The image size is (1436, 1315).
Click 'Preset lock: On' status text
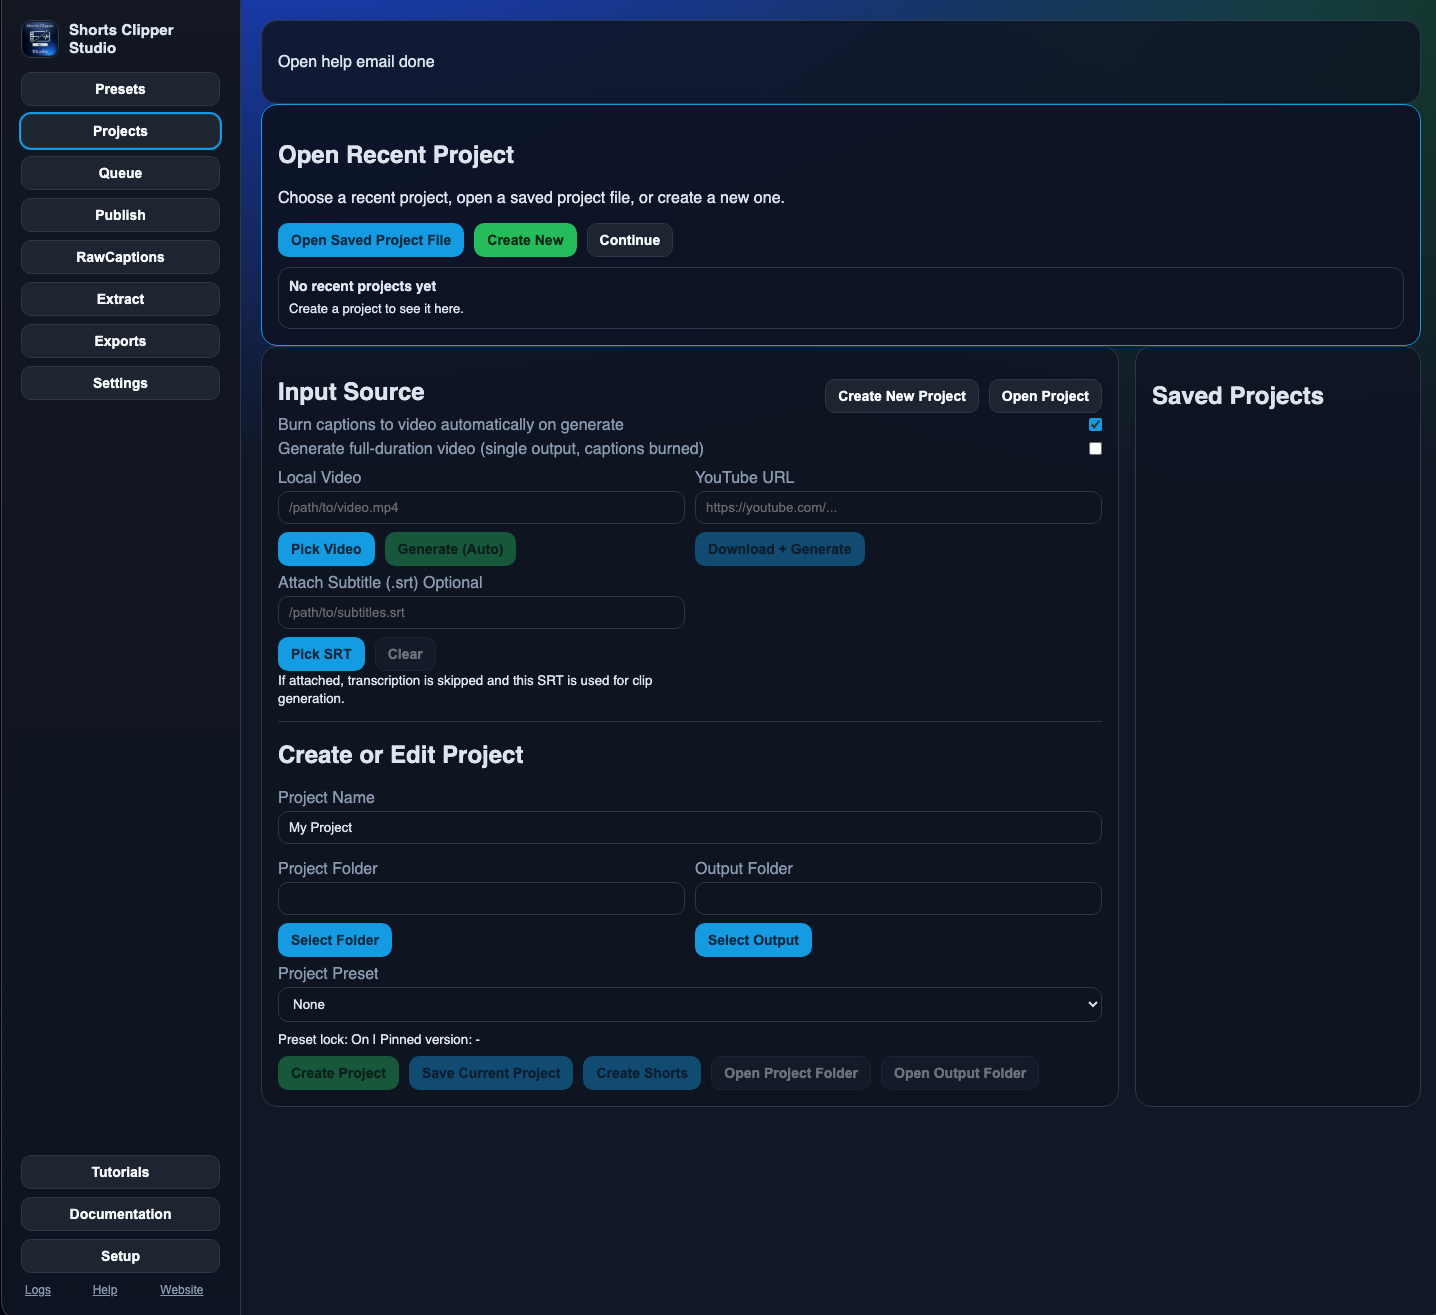(323, 1039)
